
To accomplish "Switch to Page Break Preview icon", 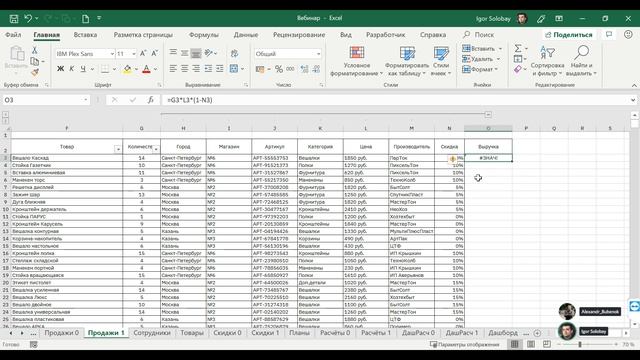I will (547, 344).
